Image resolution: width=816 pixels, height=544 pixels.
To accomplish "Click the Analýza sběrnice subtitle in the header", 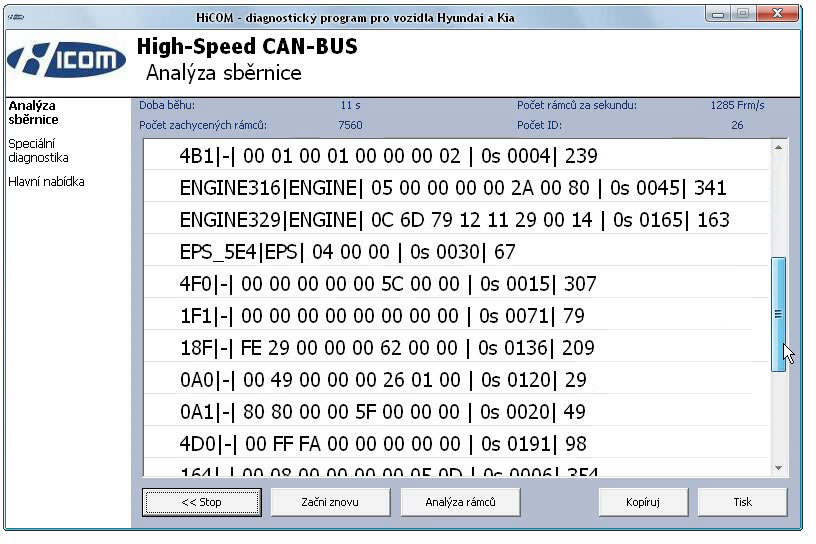I will (224, 73).
